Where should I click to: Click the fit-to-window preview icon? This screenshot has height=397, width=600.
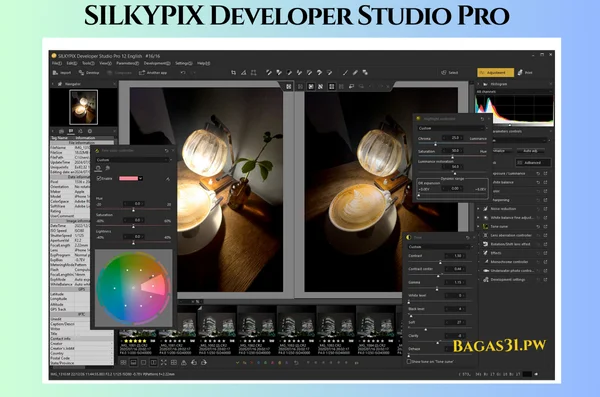click(289, 87)
